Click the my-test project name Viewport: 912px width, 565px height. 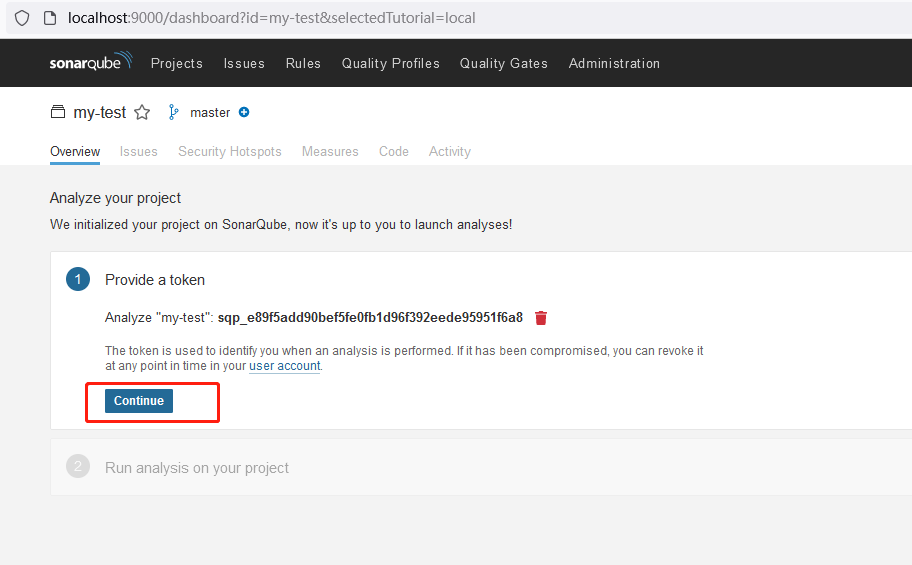[x=99, y=112]
